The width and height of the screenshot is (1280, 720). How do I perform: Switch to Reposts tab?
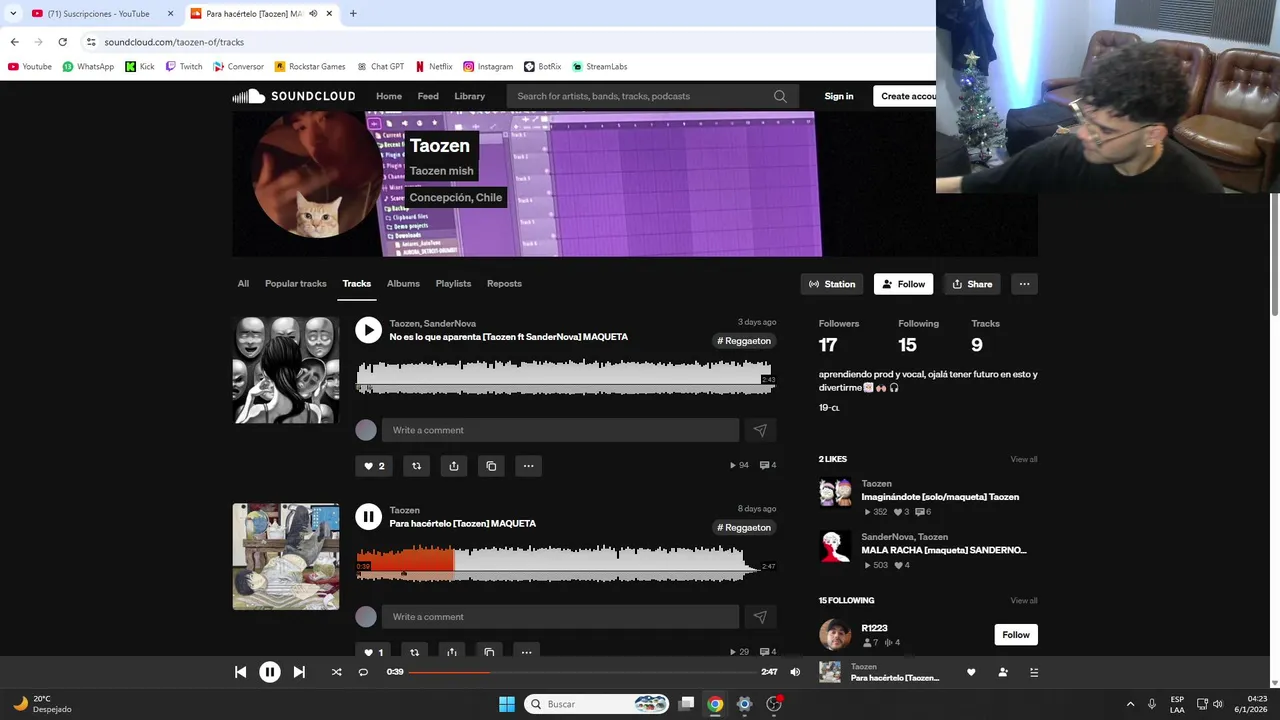(x=504, y=284)
